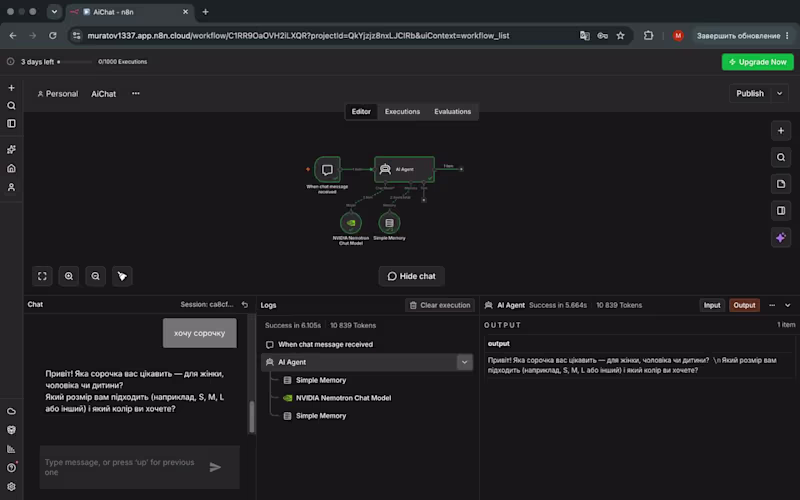Open the browser tab search dropdown

pos(54,12)
